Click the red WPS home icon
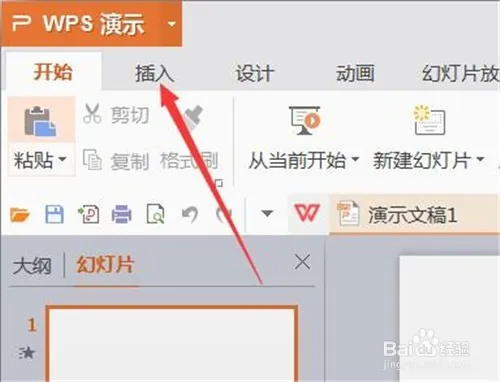The width and height of the screenshot is (500, 382). tap(307, 213)
